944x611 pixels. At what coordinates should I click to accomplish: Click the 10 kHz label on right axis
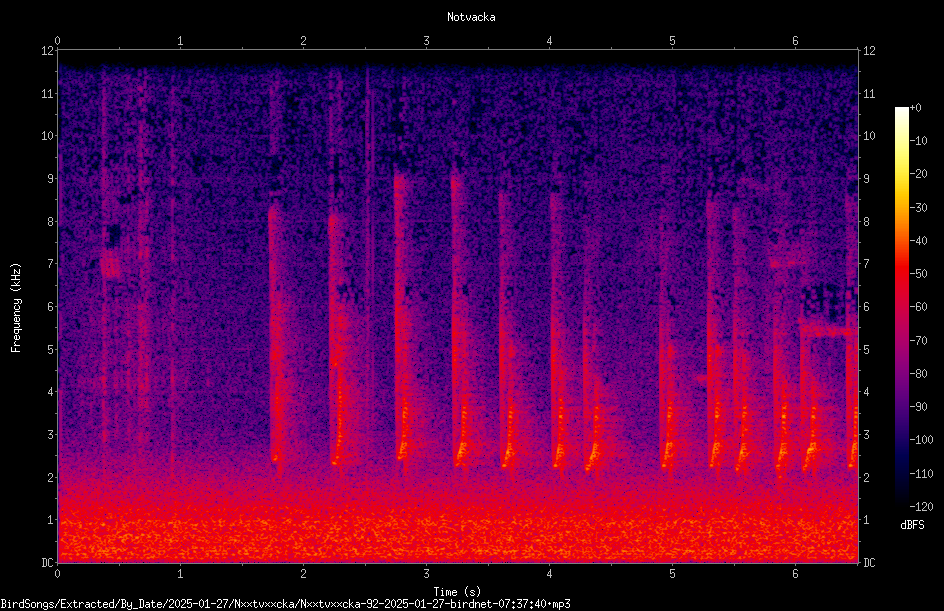tap(869, 136)
